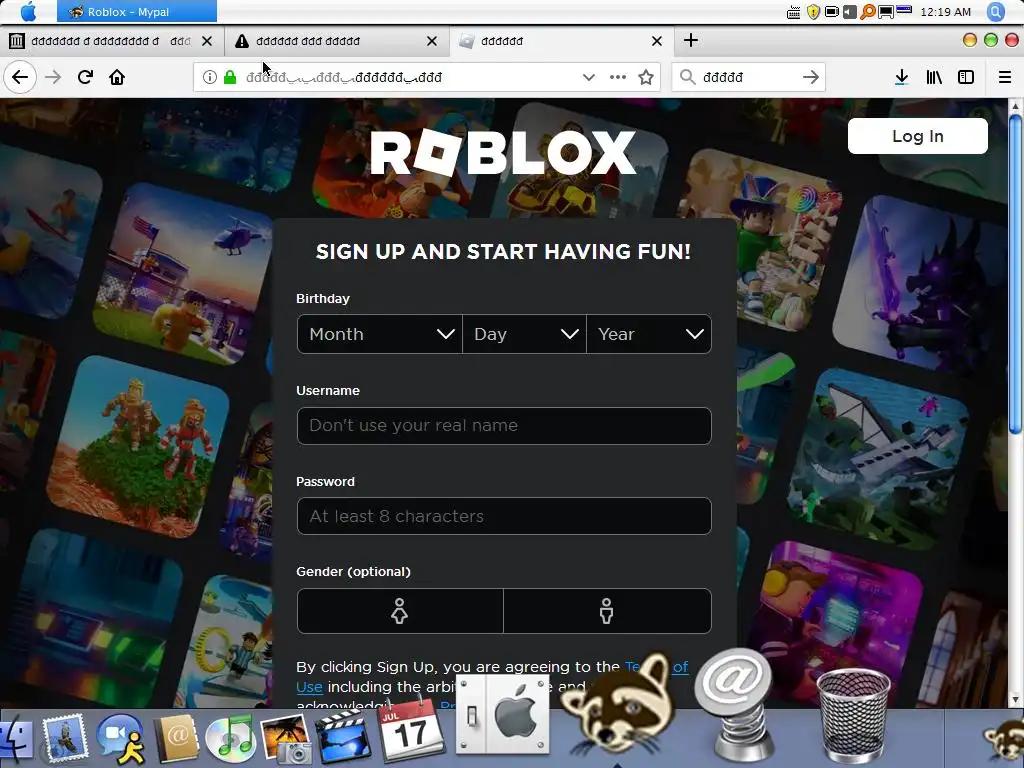Screen dimensions: 1024x768
Task: Open System Preferences in the dock
Action: 502,715
